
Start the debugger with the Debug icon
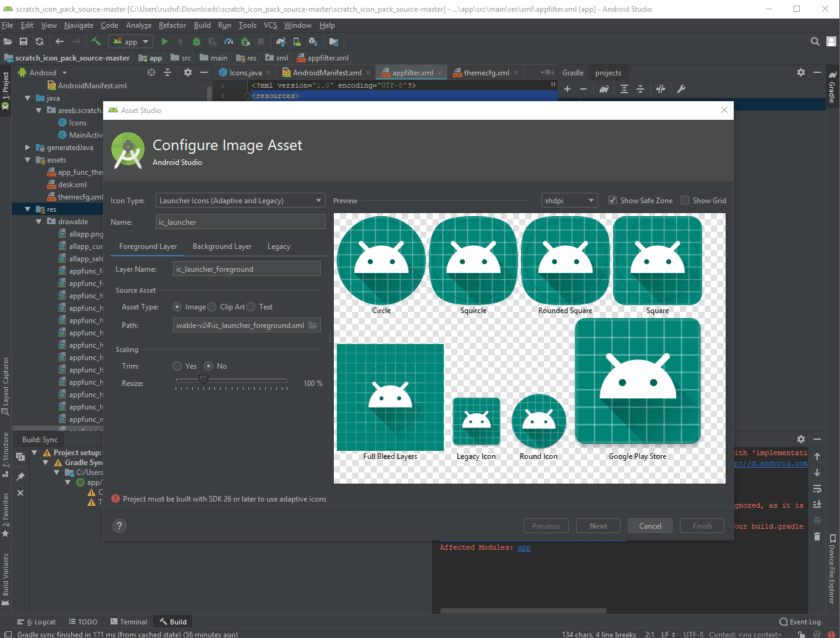click(x=197, y=42)
